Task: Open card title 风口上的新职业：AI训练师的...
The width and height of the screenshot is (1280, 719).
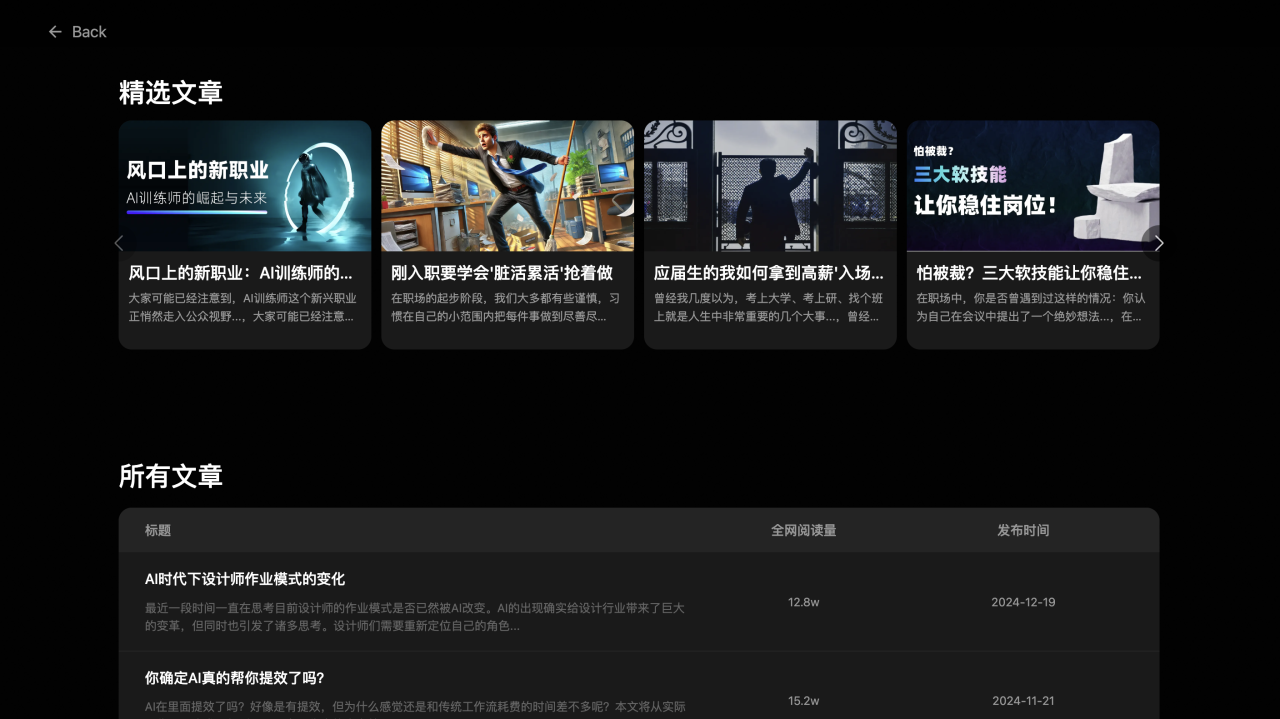Action: tap(241, 273)
